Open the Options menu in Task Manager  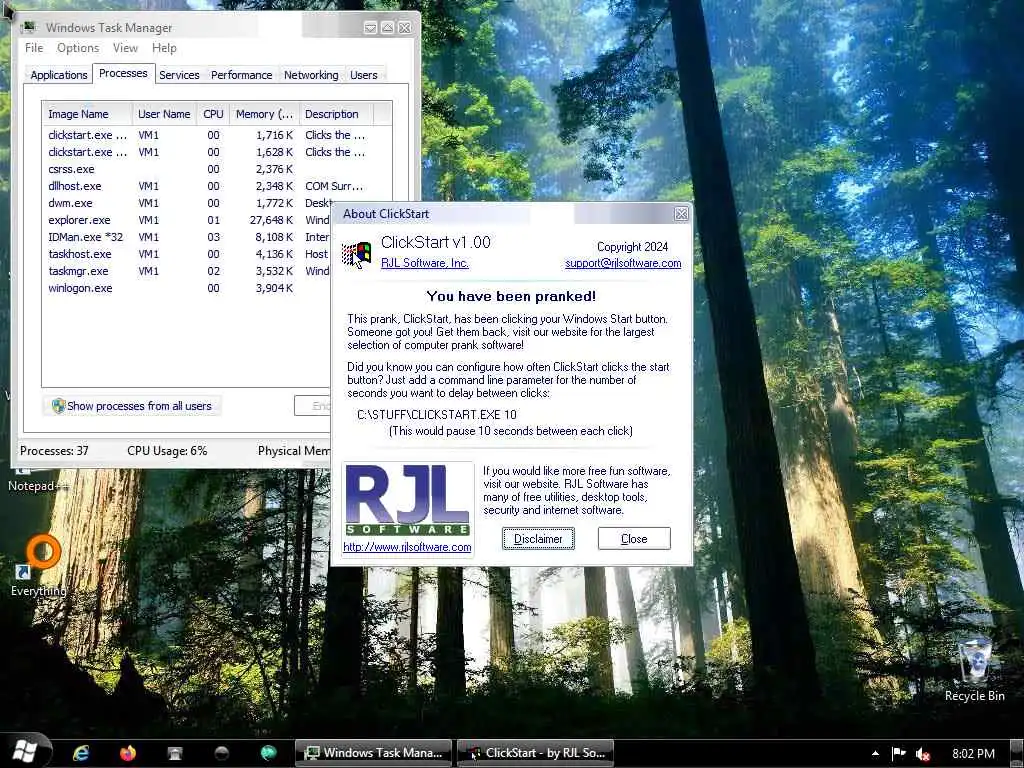point(78,48)
